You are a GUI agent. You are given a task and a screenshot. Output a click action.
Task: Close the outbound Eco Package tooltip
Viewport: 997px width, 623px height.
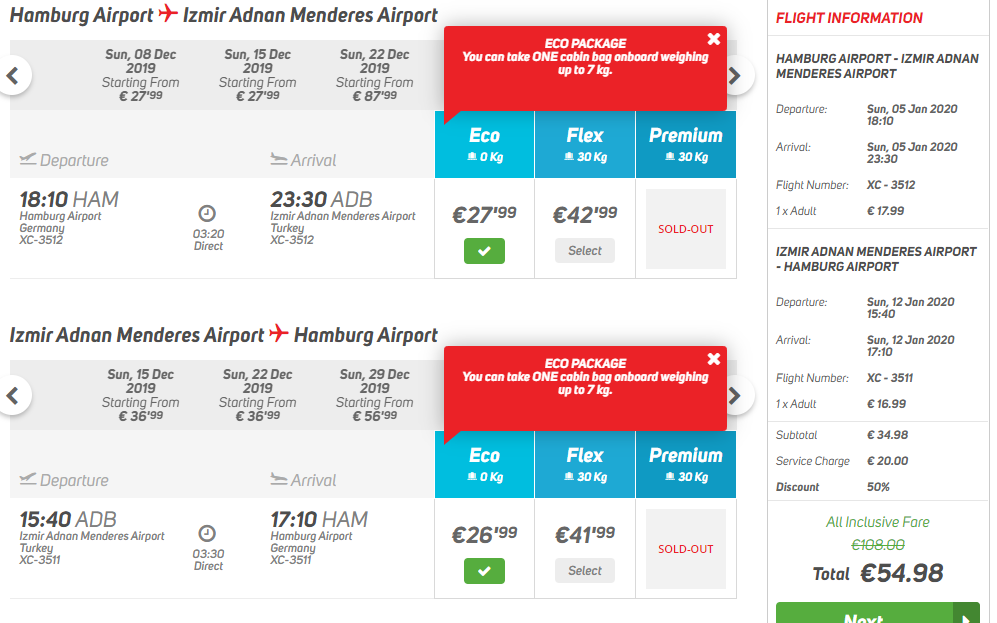pos(713,39)
